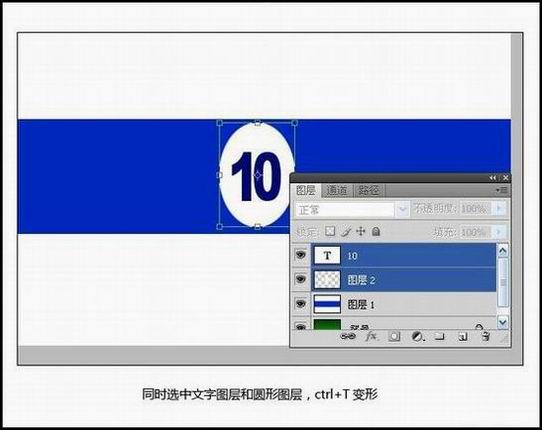Toggle lock image pixels brush icon

tap(346, 231)
